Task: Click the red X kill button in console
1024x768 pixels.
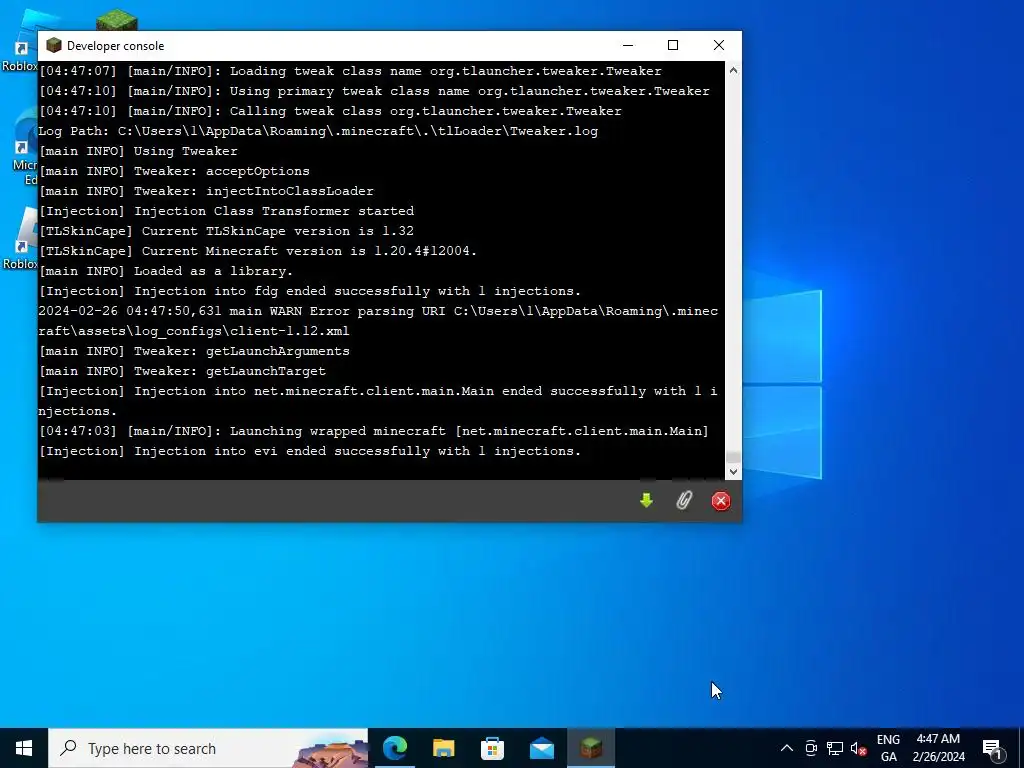Action: tap(721, 501)
